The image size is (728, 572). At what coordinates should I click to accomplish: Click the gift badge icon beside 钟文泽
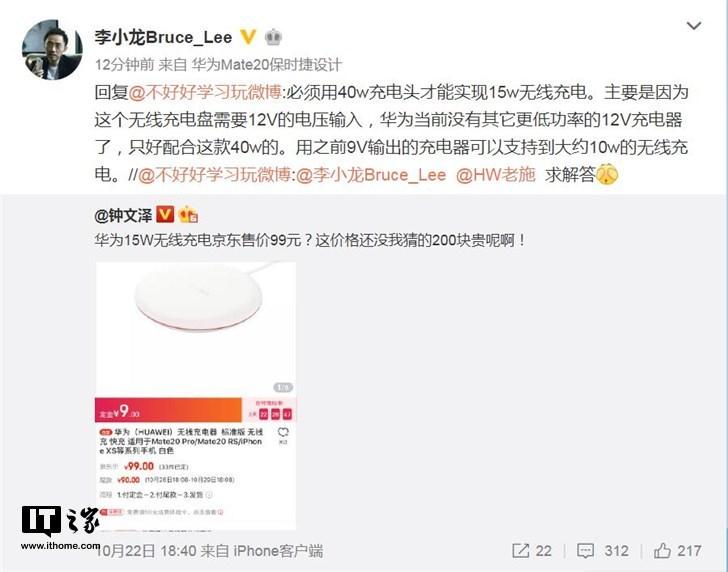(188, 214)
